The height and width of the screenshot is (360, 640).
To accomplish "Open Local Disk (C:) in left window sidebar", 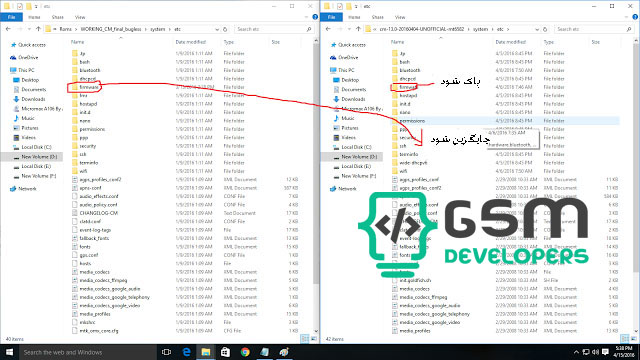I will 32,147.
